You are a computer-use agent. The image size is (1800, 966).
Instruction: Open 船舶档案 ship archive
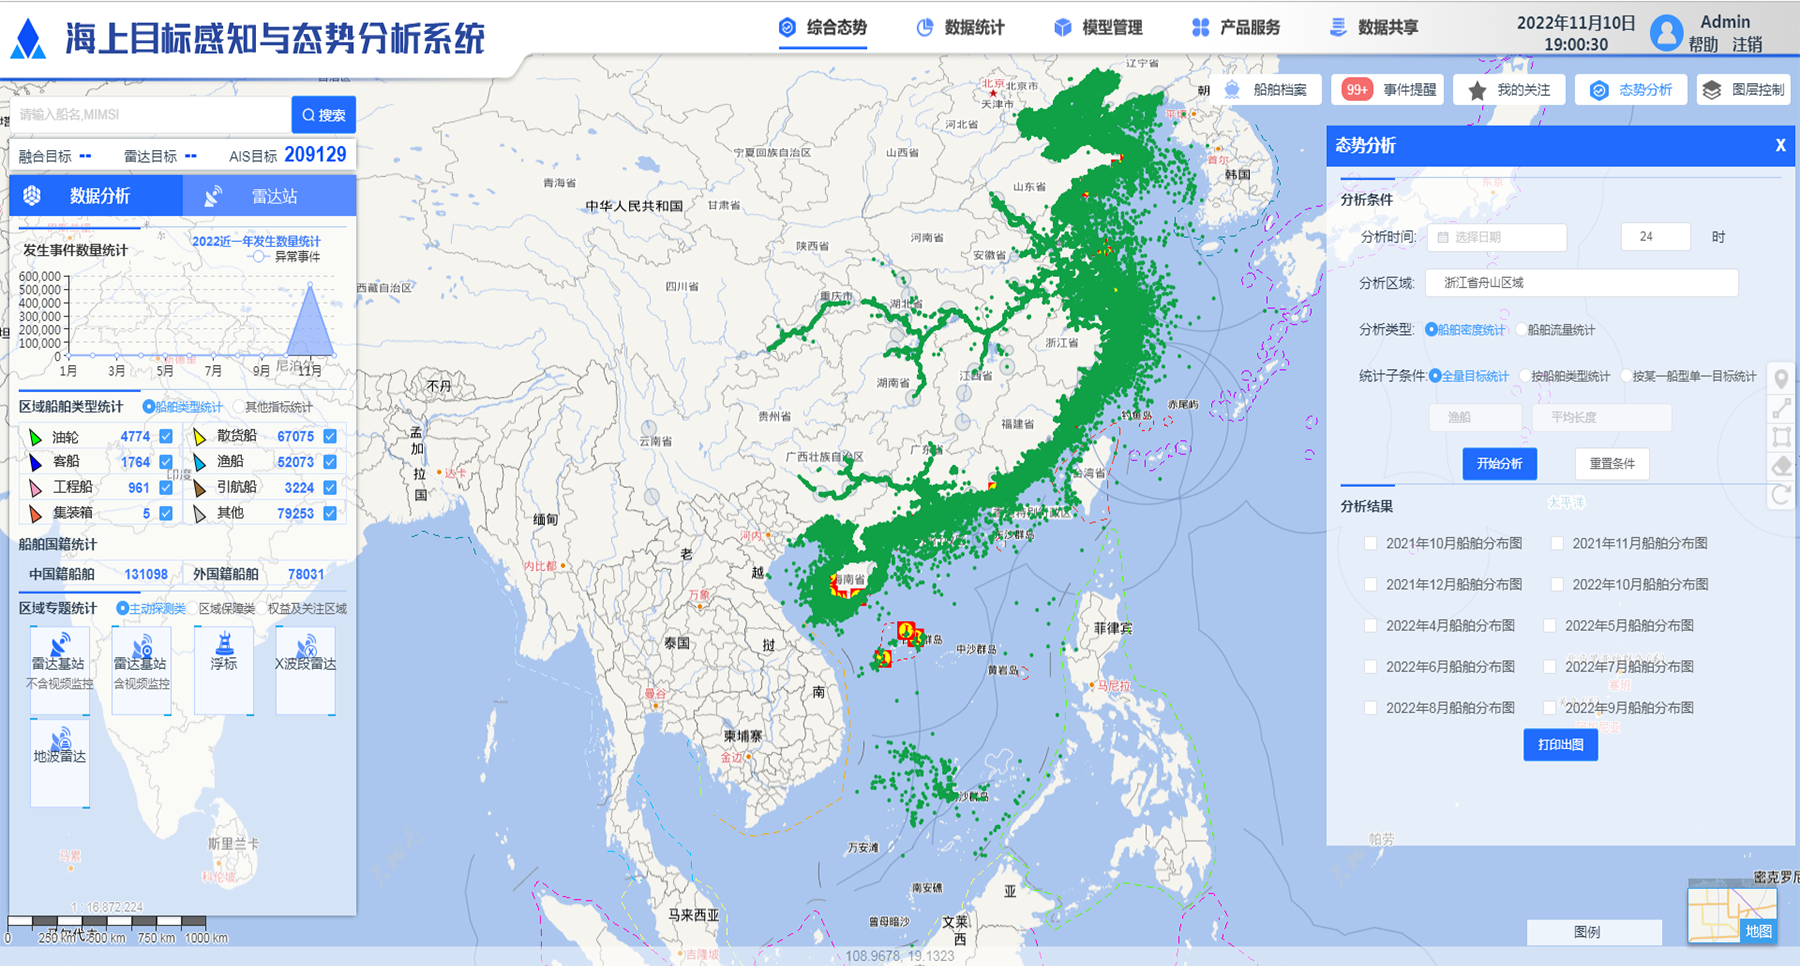[x=1267, y=90]
